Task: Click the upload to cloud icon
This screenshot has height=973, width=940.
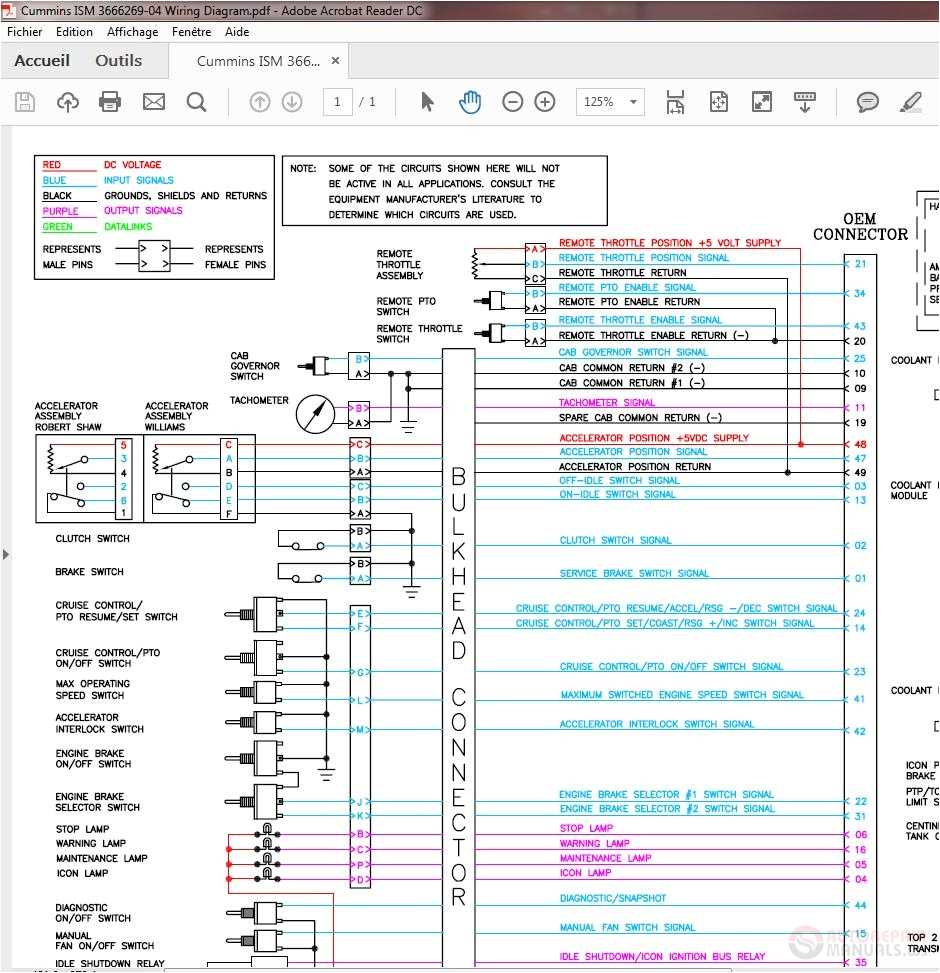Action: point(68,102)
